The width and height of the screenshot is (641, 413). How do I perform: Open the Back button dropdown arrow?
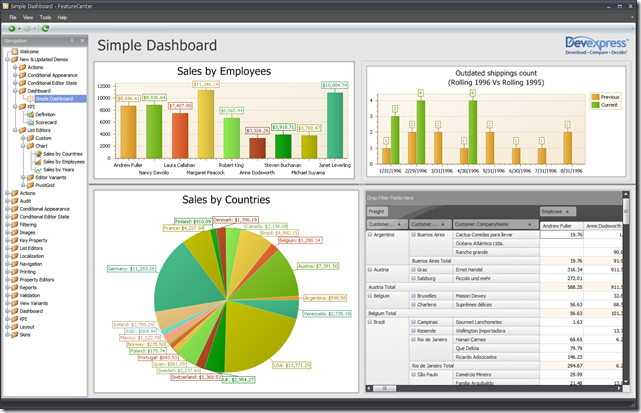click(x=19, y=29)
